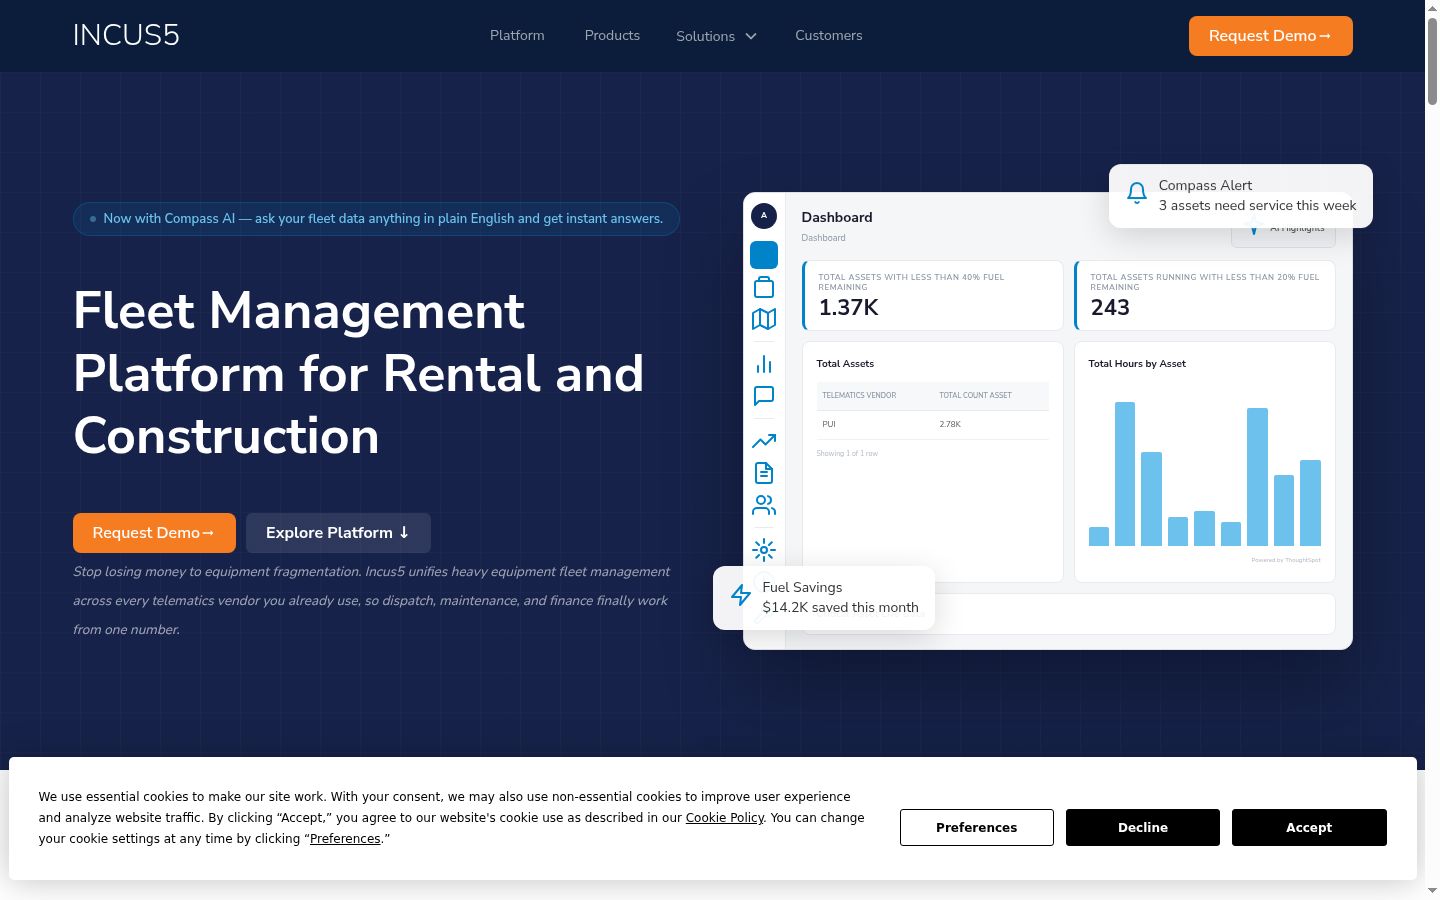The image size is (1440, 900).
Task: Click the Total Assets card title
Action: pos(845,364)
